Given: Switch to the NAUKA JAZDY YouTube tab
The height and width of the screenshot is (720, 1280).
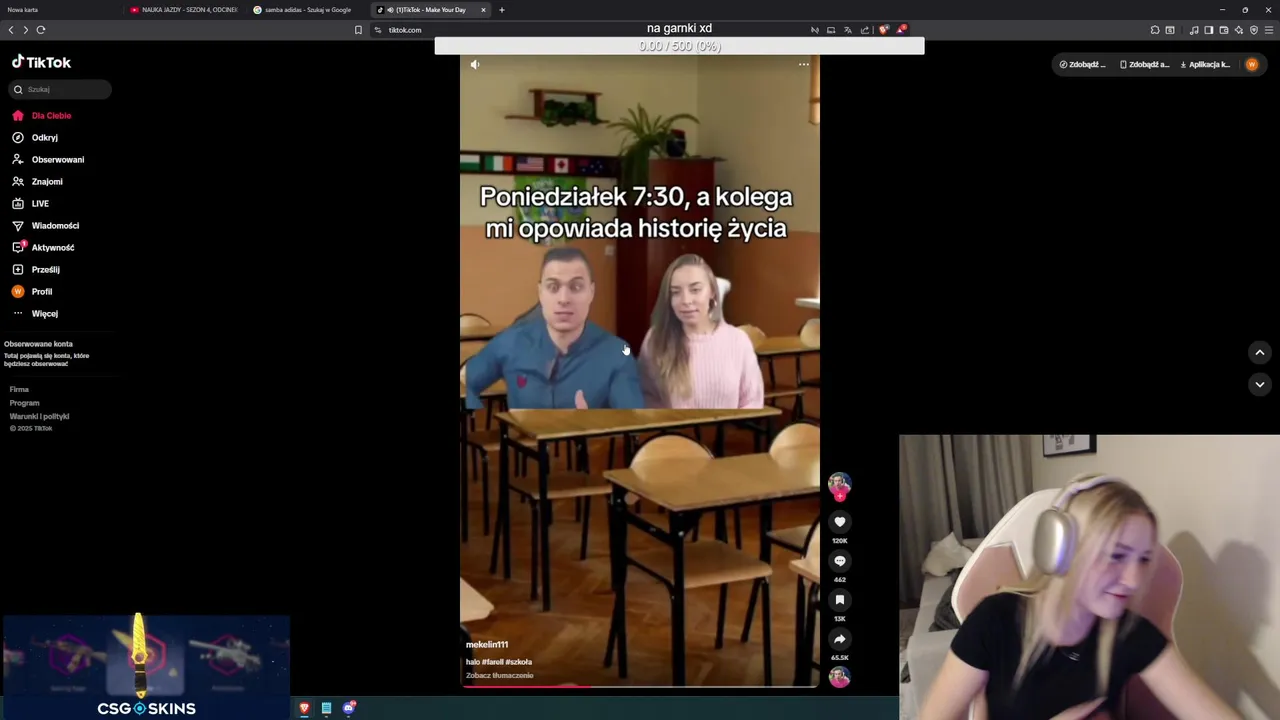Looking at the screenshot, I should 185,10.
